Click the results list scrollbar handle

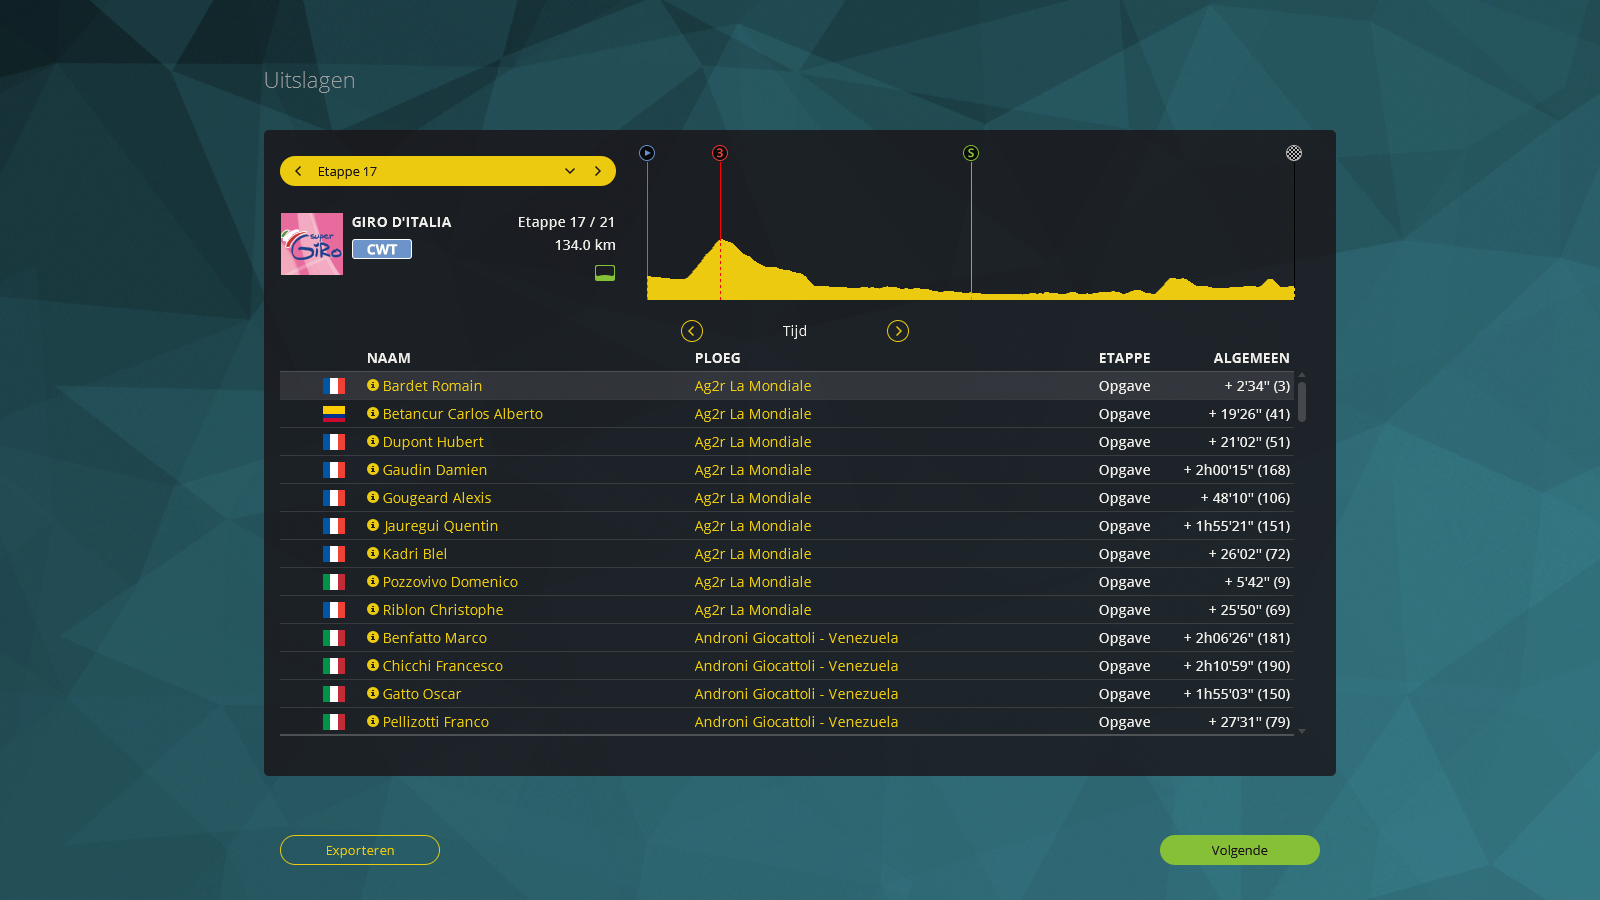tap(1302, 400)
